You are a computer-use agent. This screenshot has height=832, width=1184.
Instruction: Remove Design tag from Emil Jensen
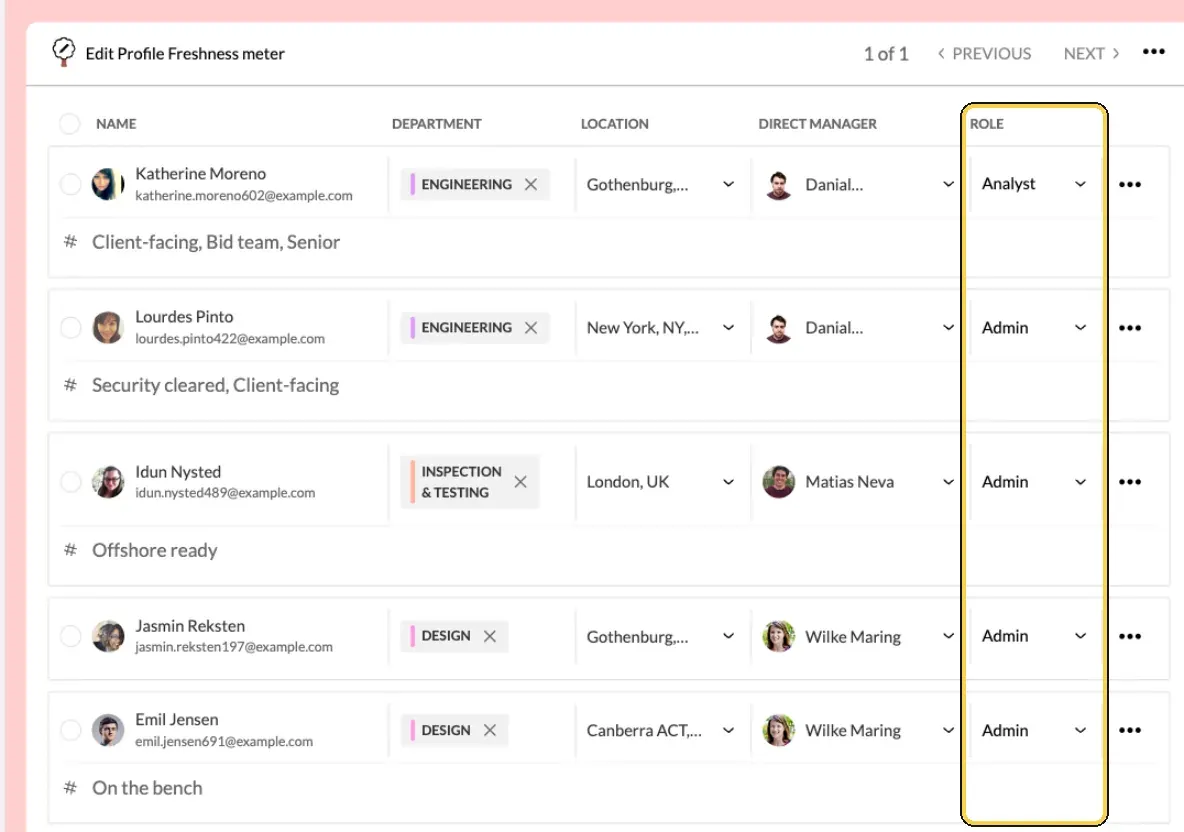tap(489, 730)
